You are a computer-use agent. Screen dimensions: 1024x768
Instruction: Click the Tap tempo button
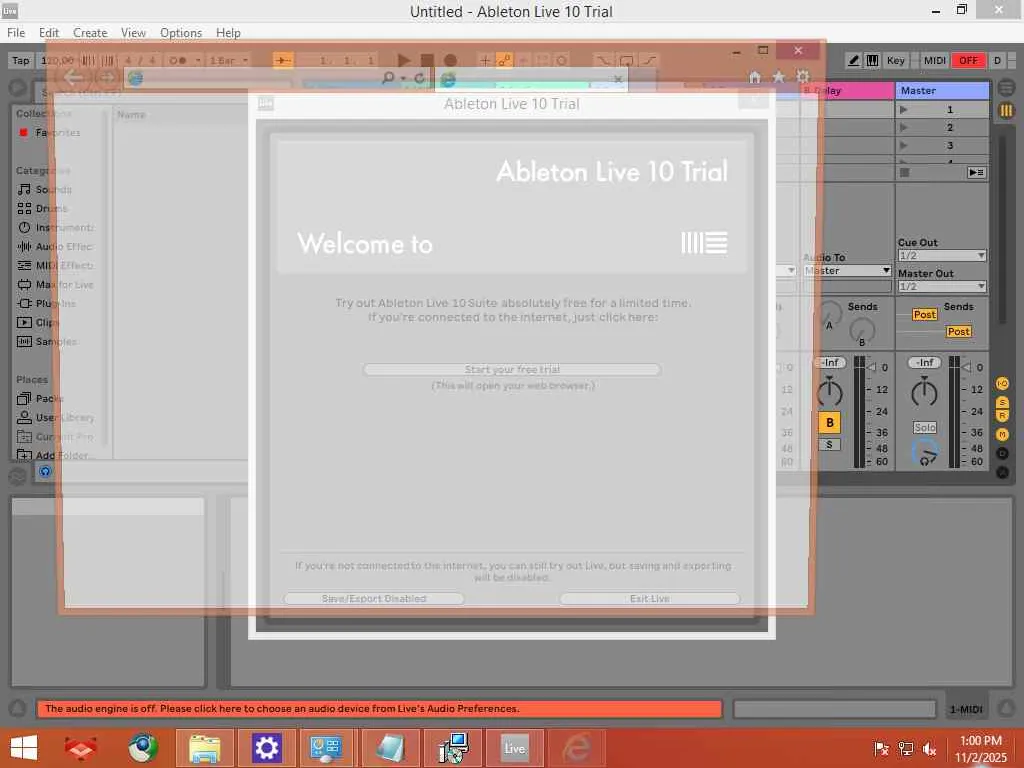click(21, 60)
